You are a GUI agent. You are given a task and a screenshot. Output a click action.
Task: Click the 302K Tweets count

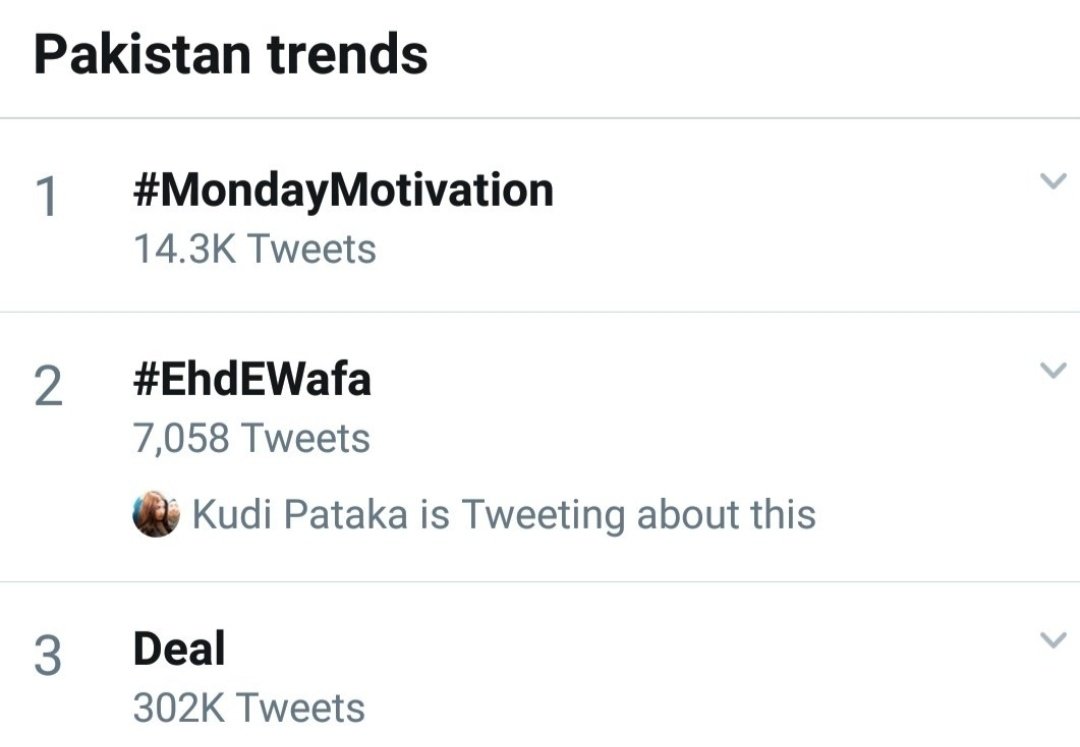coord(249,708)
